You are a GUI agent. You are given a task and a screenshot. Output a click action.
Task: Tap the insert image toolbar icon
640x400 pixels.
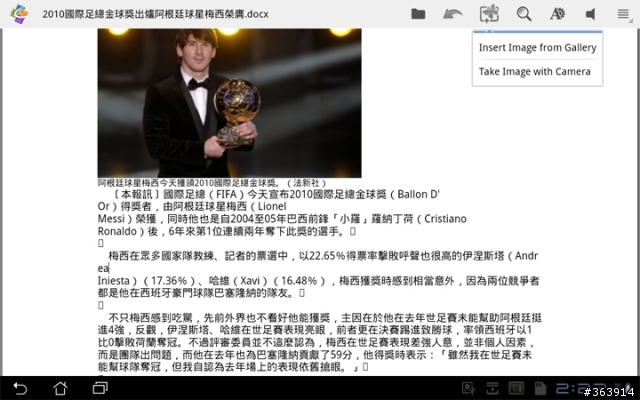[489, 14]
